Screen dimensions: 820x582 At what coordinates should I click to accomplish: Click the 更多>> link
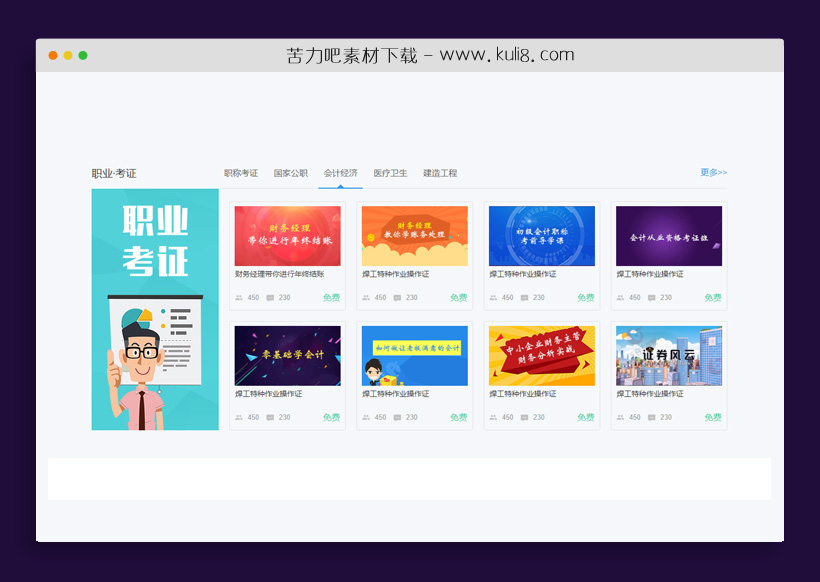pyautogui.click(x=713, y=172)
